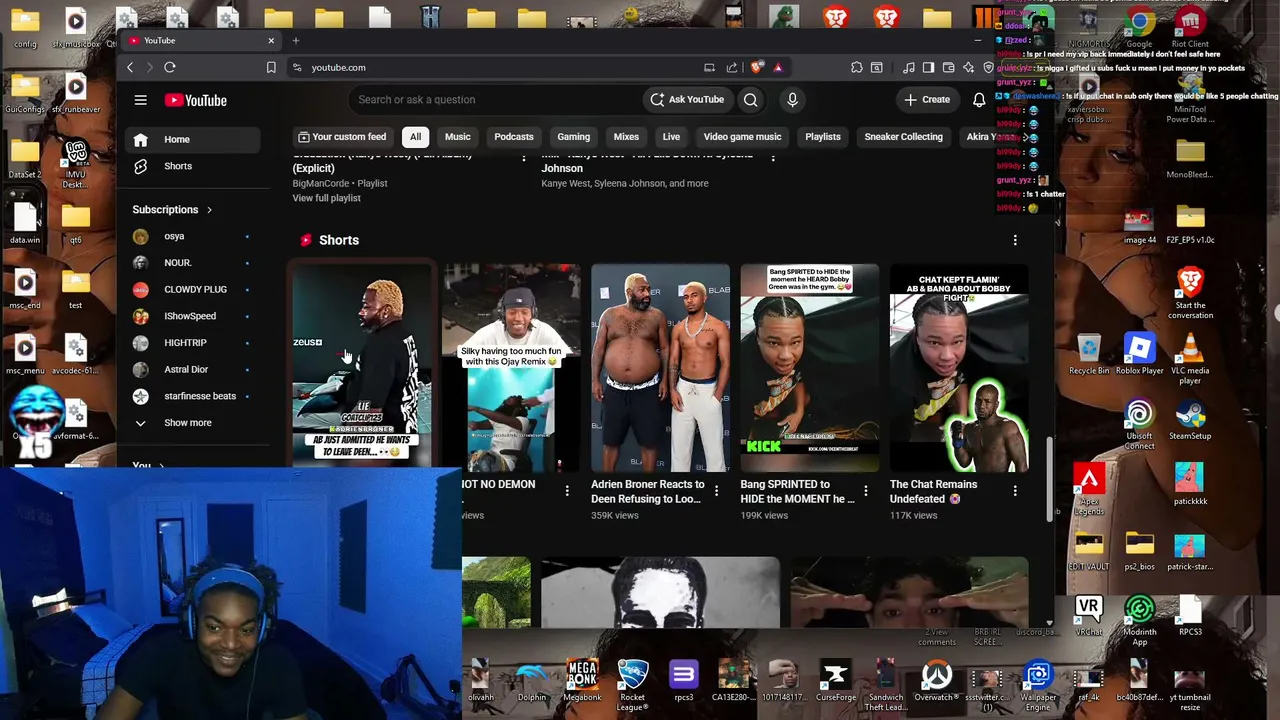This screenshot has height=720, width=1280.
Task: Open options for 'Bang SPRINTED to HIDE' short
Action: click(865, 491)
